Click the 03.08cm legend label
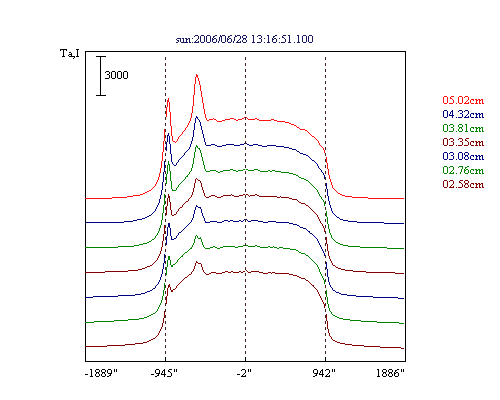The image size is (500, 400). [x=463, y=156]
